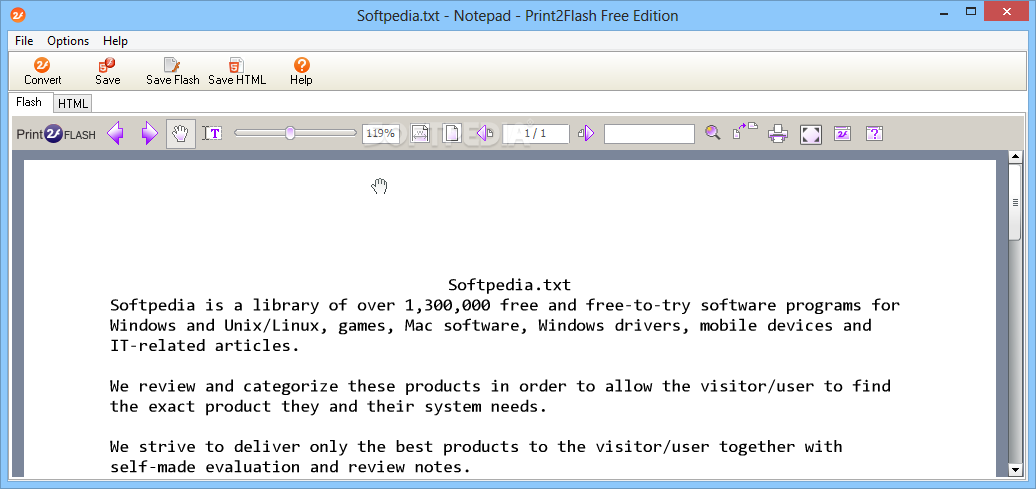Click the app icon in the title bar
The height and width of the screenshot is (489, 1036).
(18, 15)
